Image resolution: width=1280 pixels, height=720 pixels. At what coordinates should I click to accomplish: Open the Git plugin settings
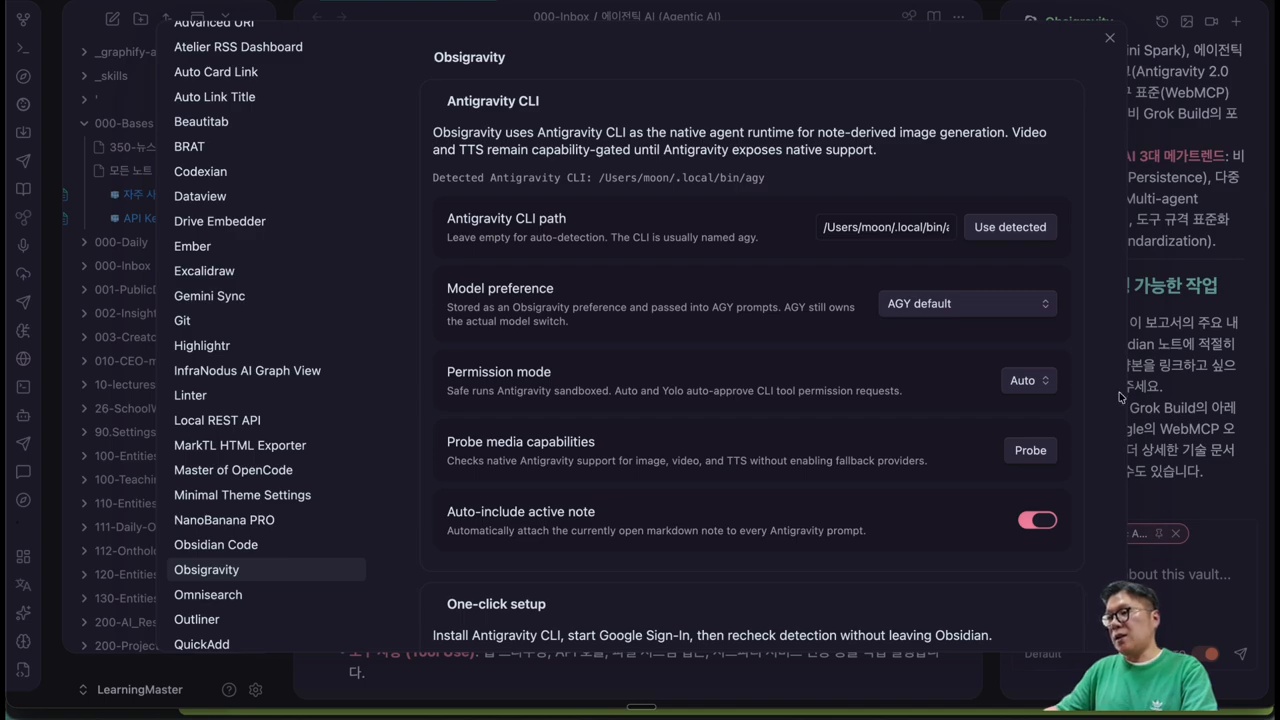coord(266,321)
